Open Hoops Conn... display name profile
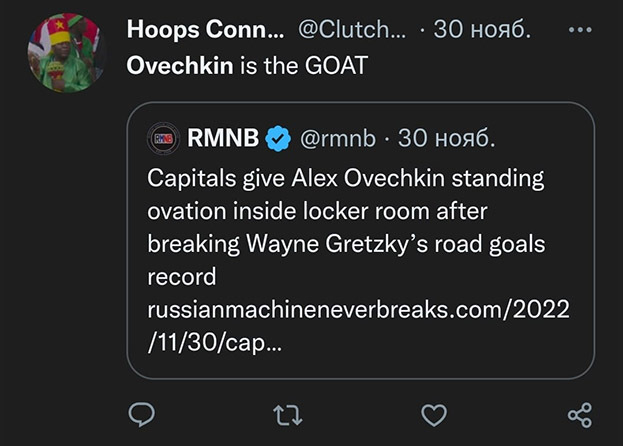 click(205, 30)
